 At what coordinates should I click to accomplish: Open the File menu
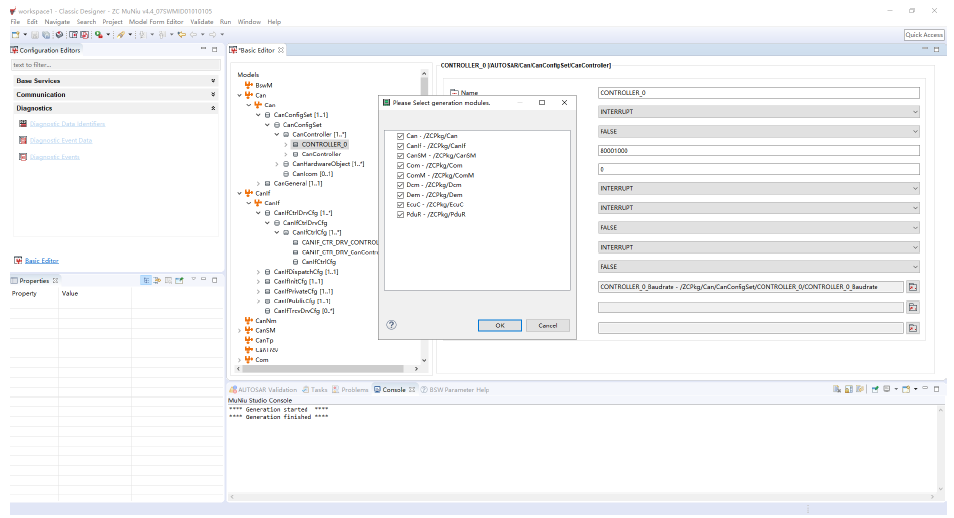pos(15,22)
